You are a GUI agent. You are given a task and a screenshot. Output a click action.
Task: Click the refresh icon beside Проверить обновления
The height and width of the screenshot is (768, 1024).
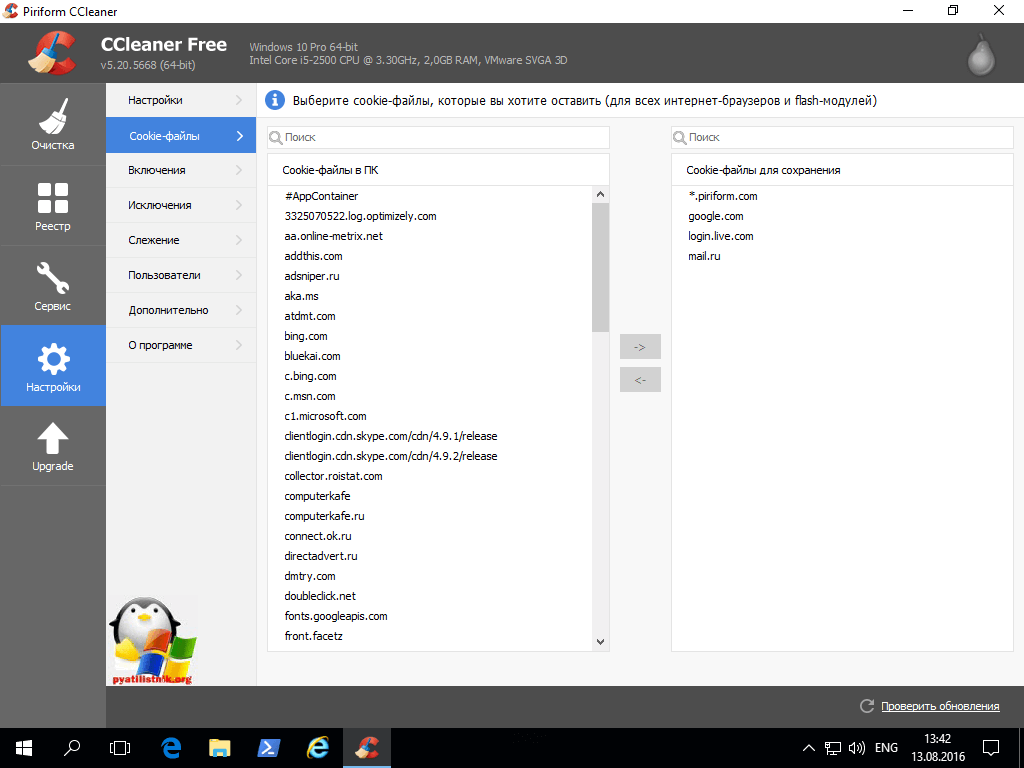(x=867, y=706)
